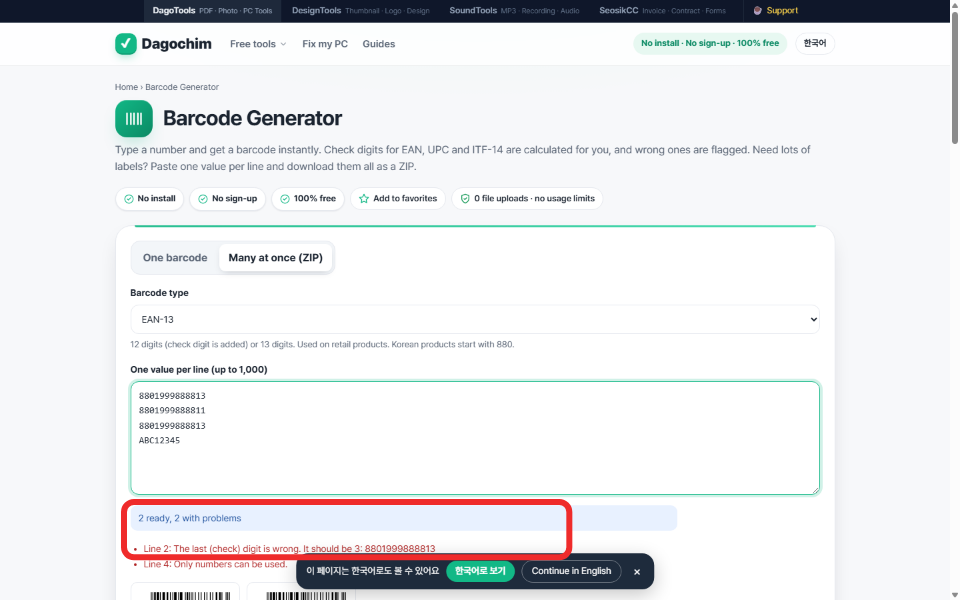Click the shield icon beside 0 file uploads
This screenshot has width=960, height=600.
pos(465,198)
